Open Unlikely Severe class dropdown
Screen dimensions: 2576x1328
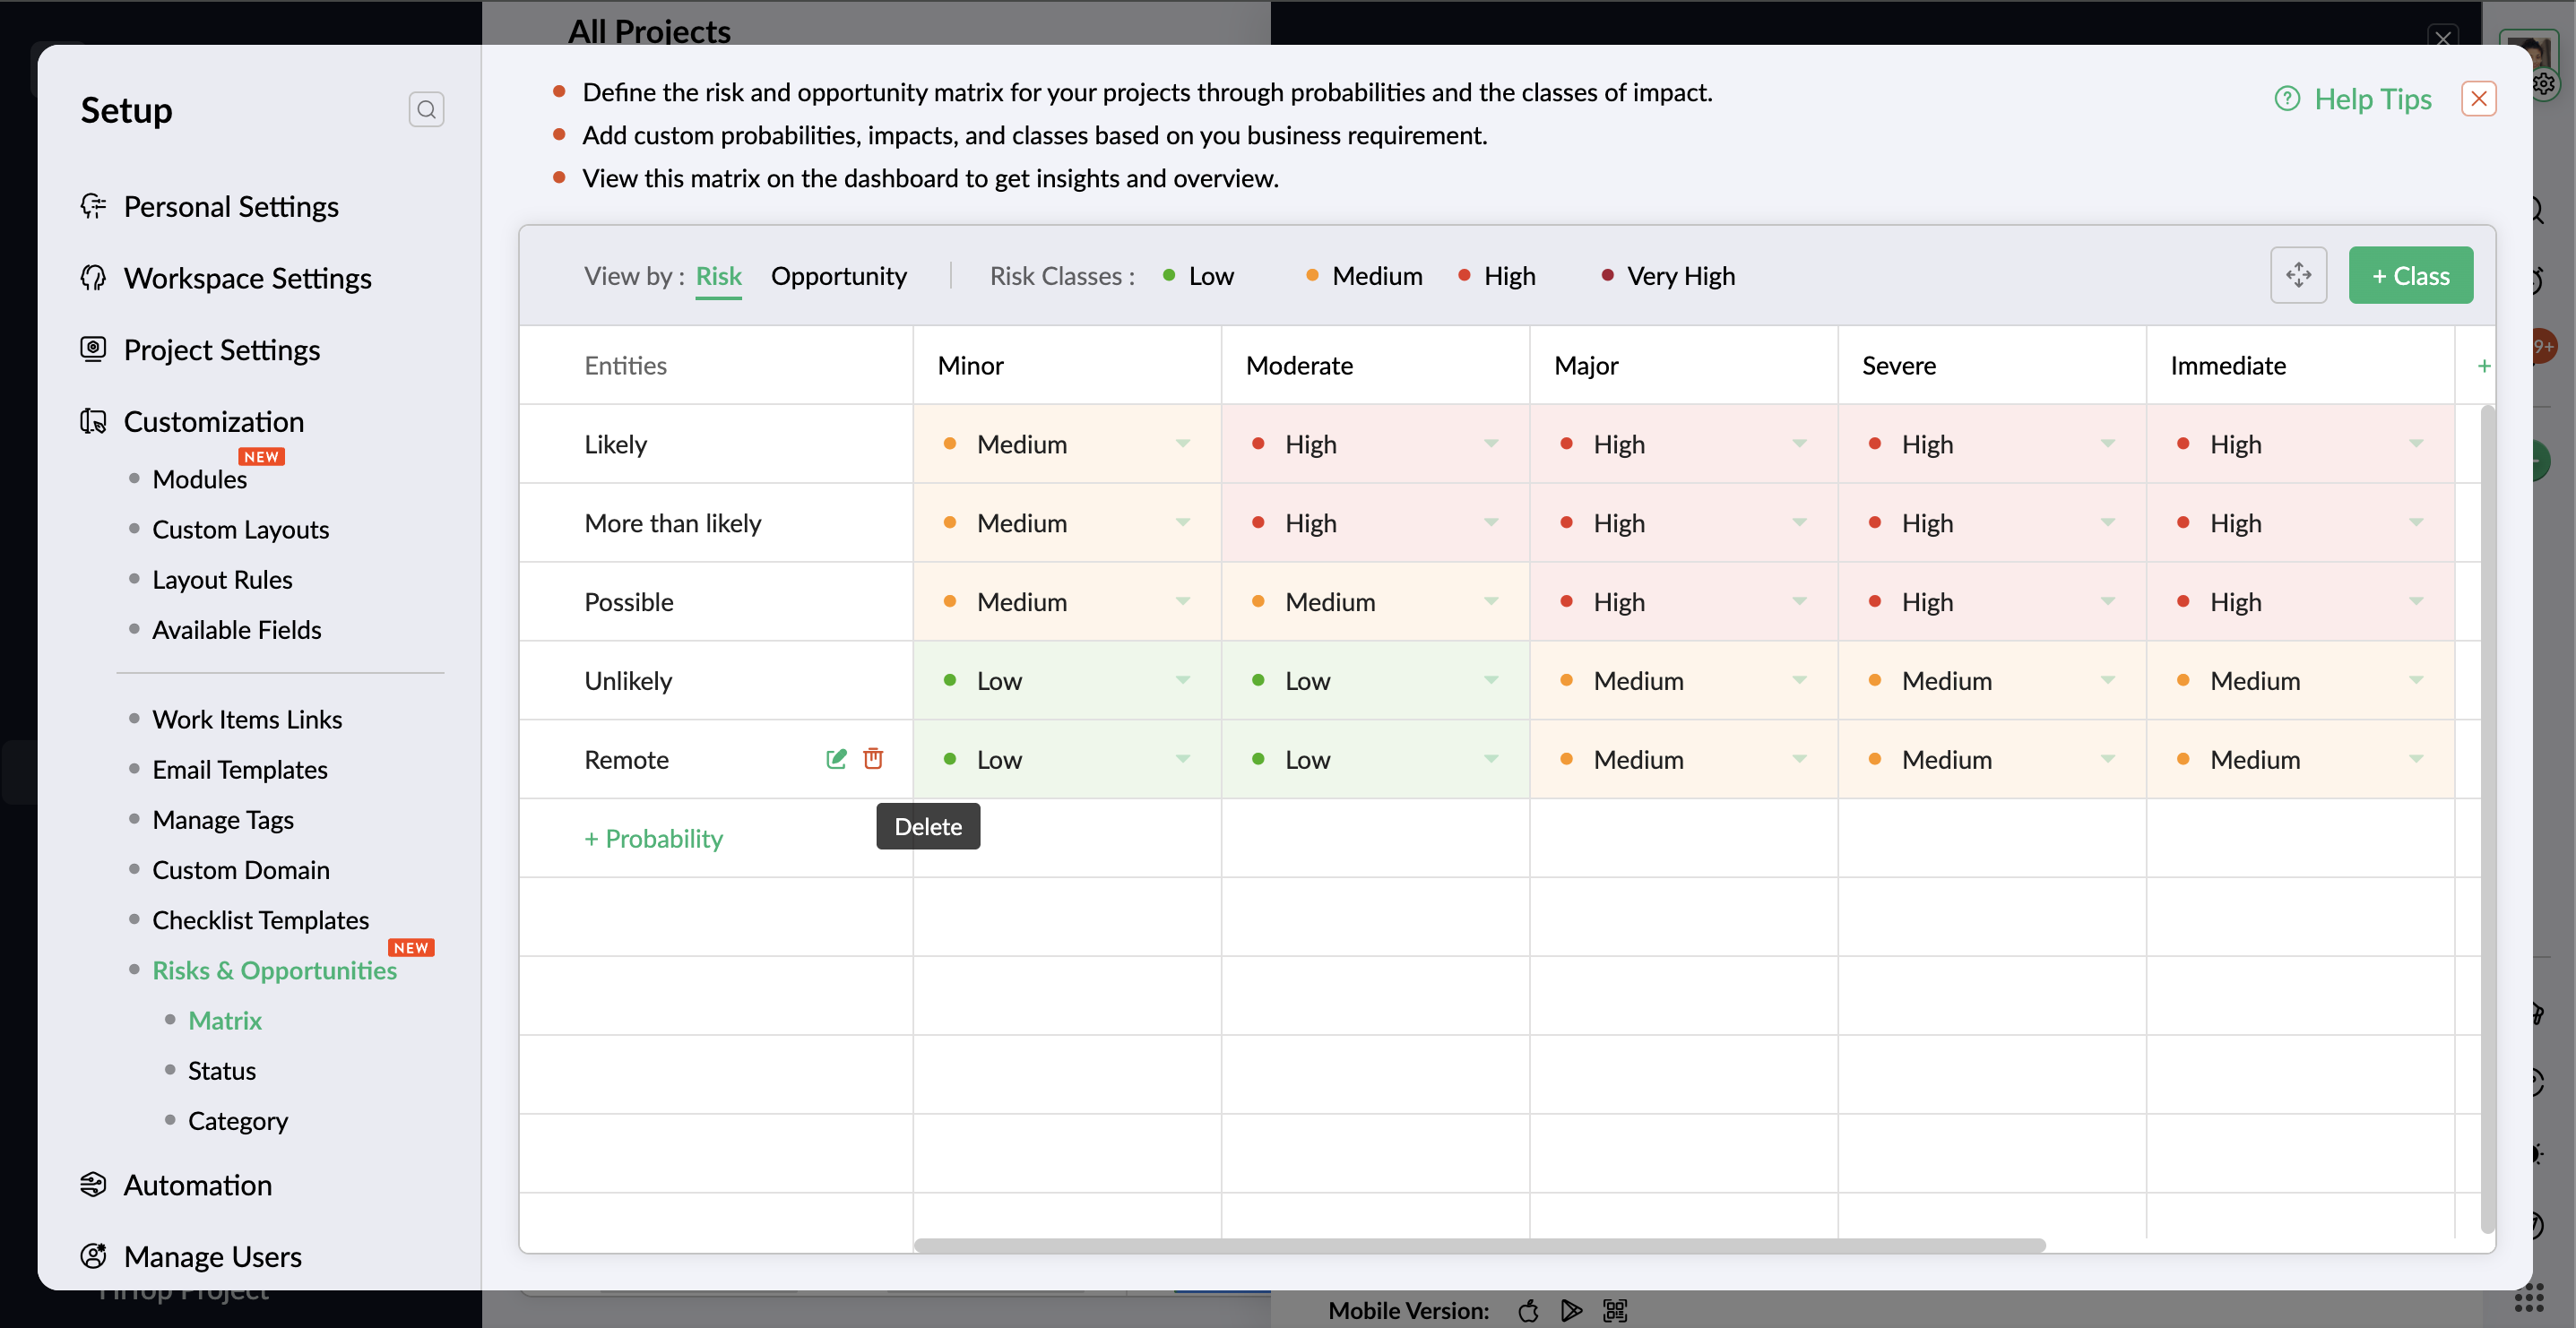[2107, 681]
